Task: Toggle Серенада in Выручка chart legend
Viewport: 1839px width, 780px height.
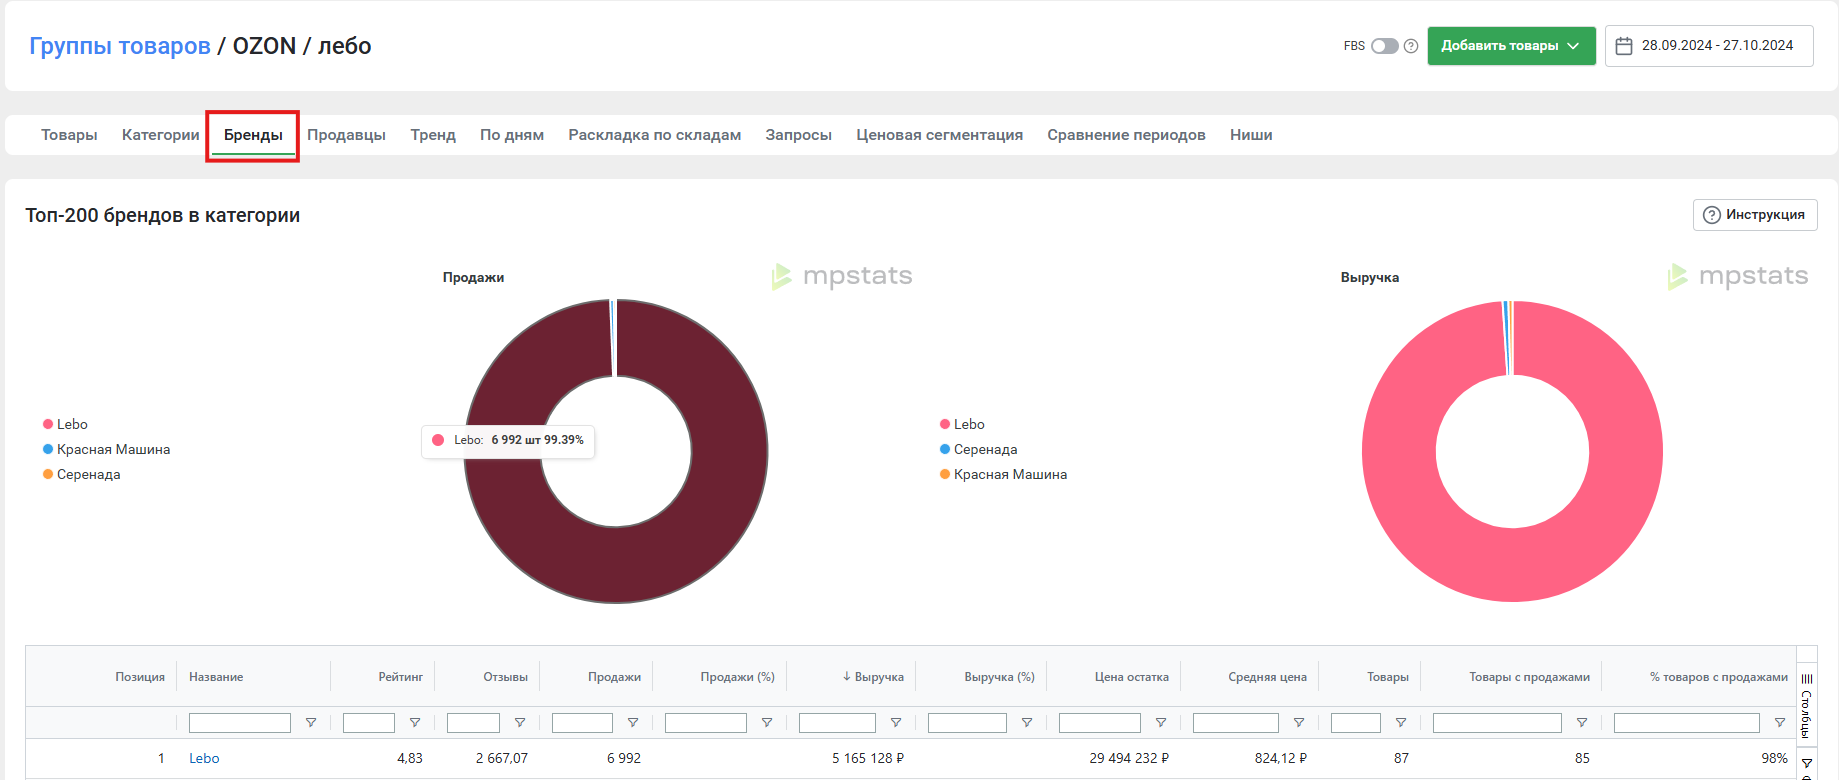Action: click(978, 449)
